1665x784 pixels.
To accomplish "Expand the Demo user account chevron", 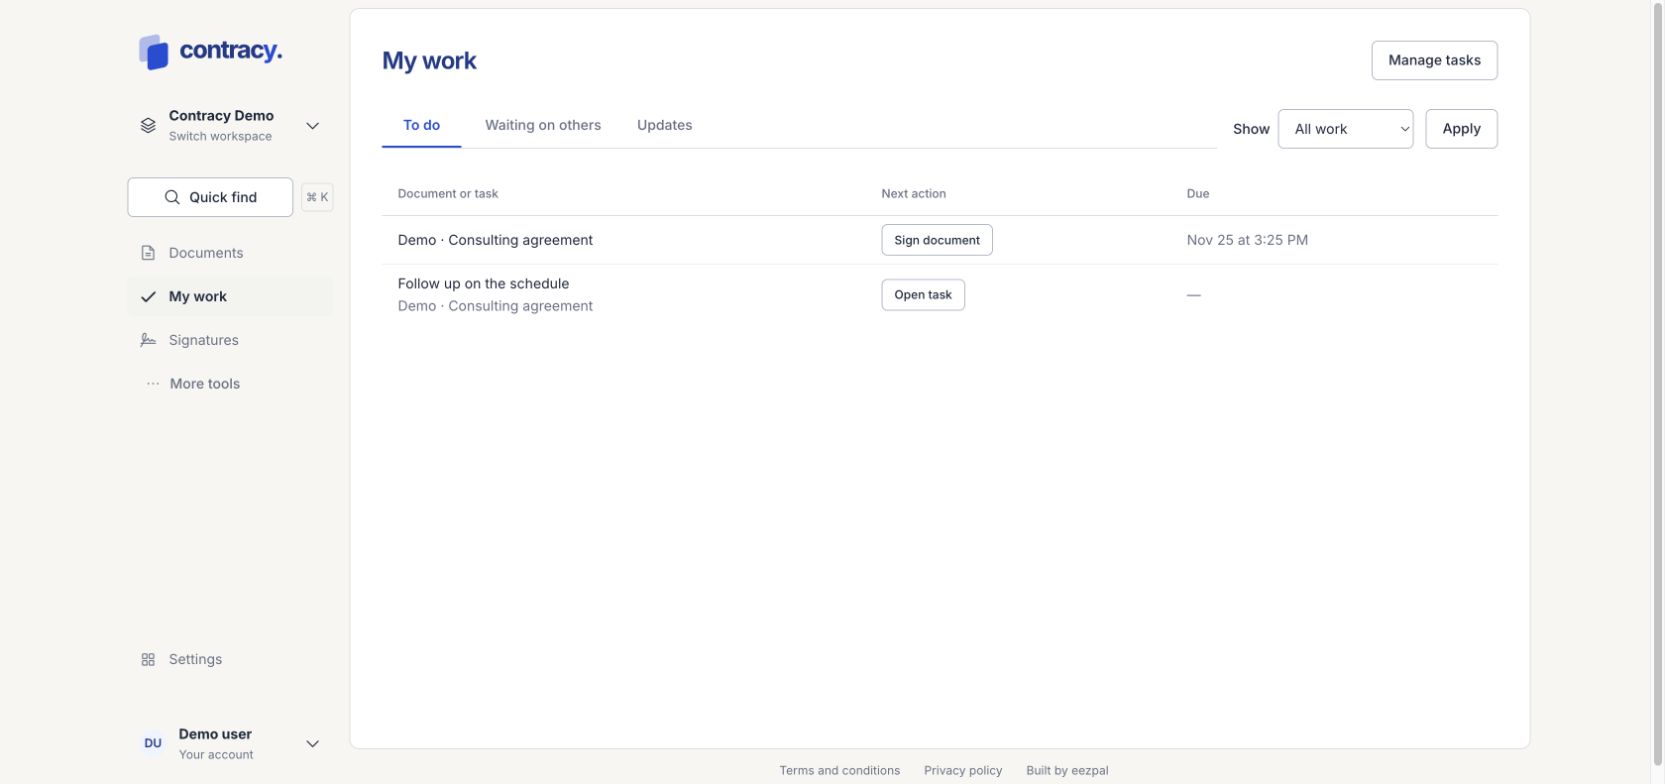I will pos(312,744).
